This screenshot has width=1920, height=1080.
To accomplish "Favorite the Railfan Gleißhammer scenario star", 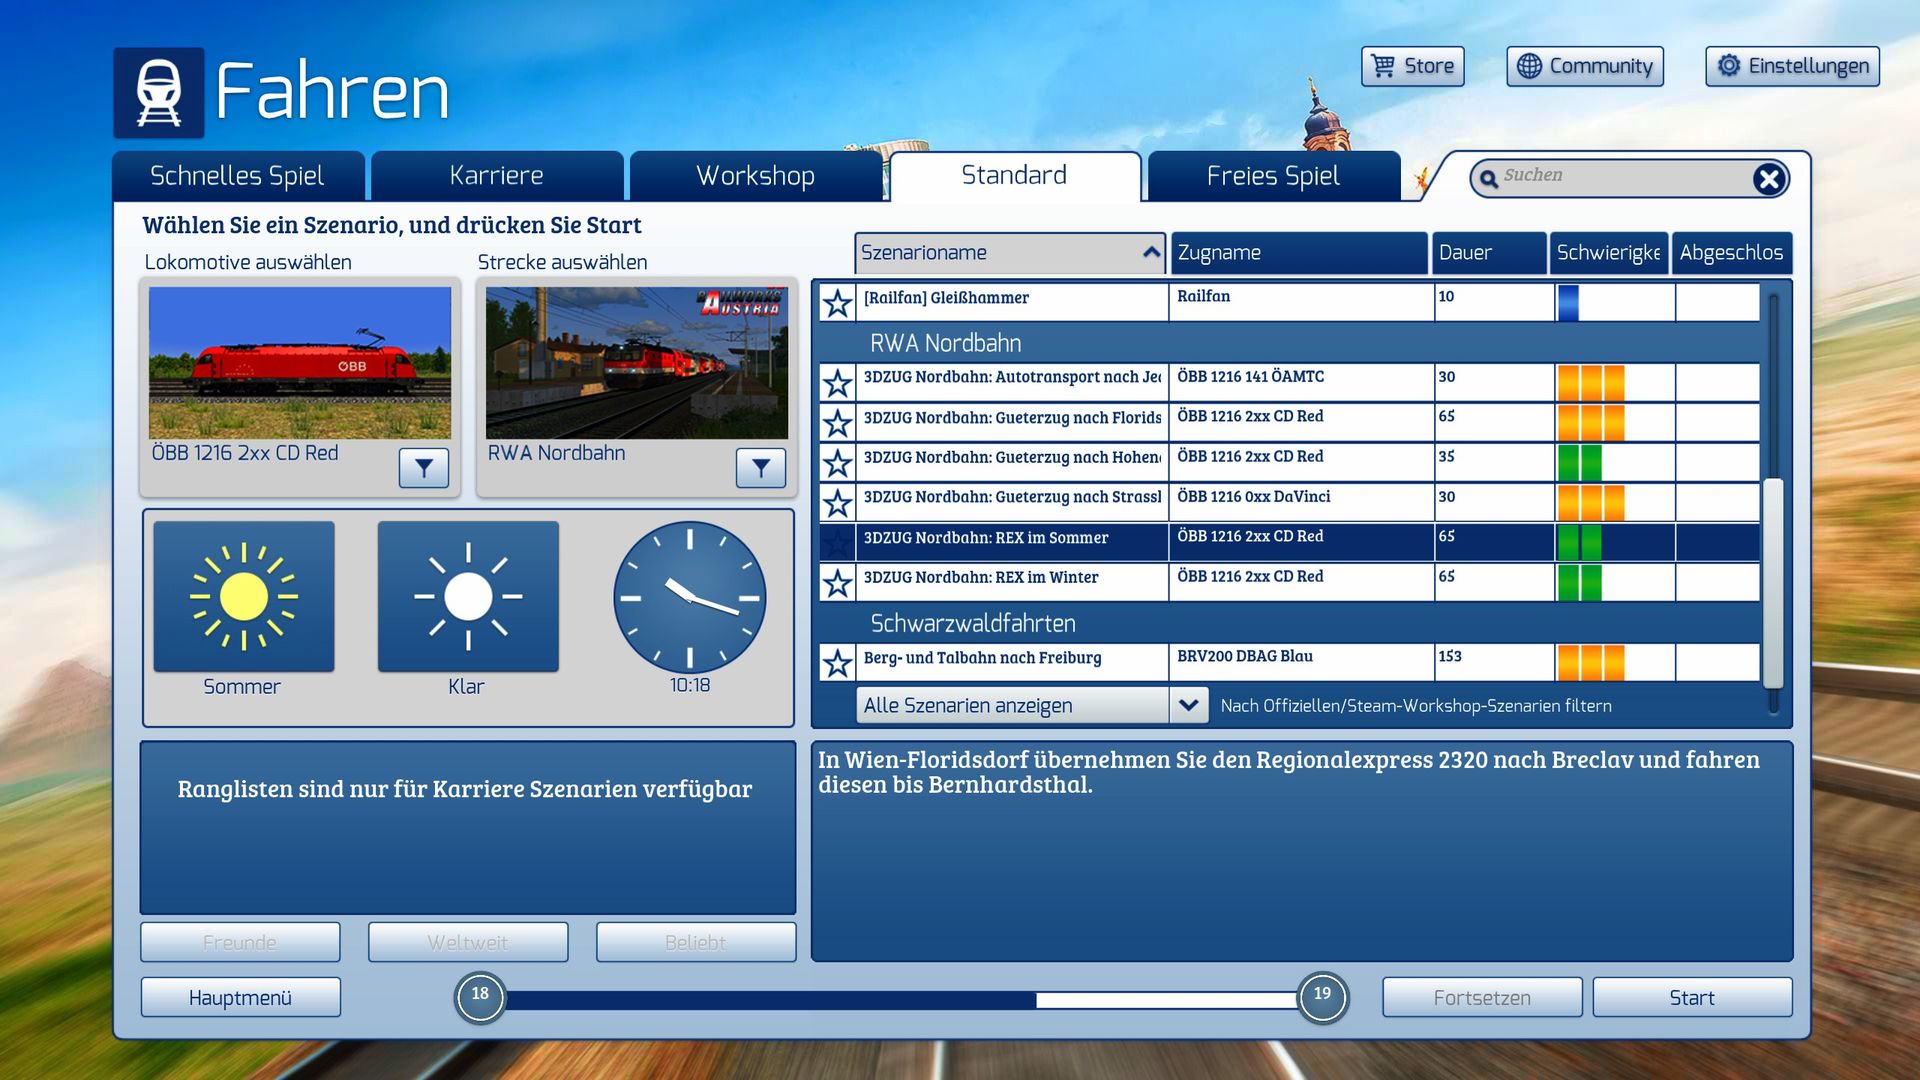I will (837, 303).
